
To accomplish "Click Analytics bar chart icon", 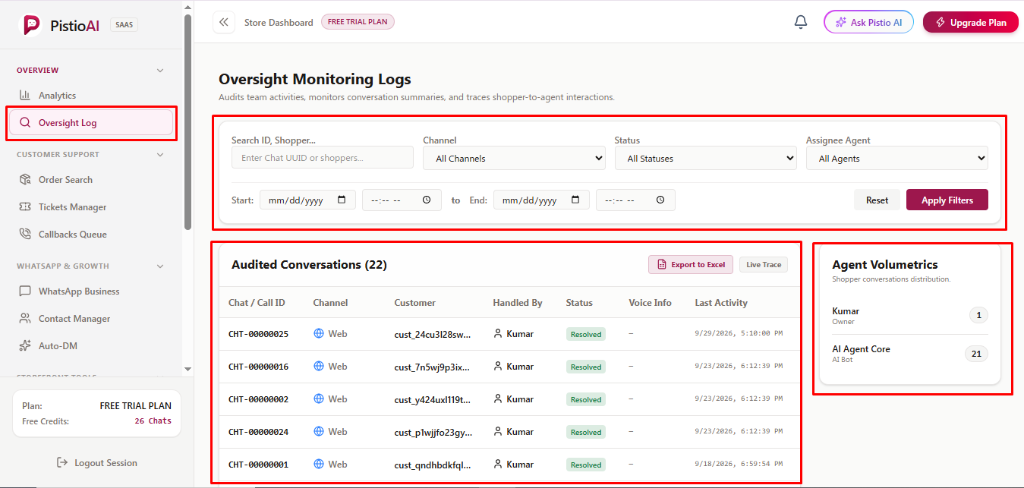I will (x=25, y=95).
